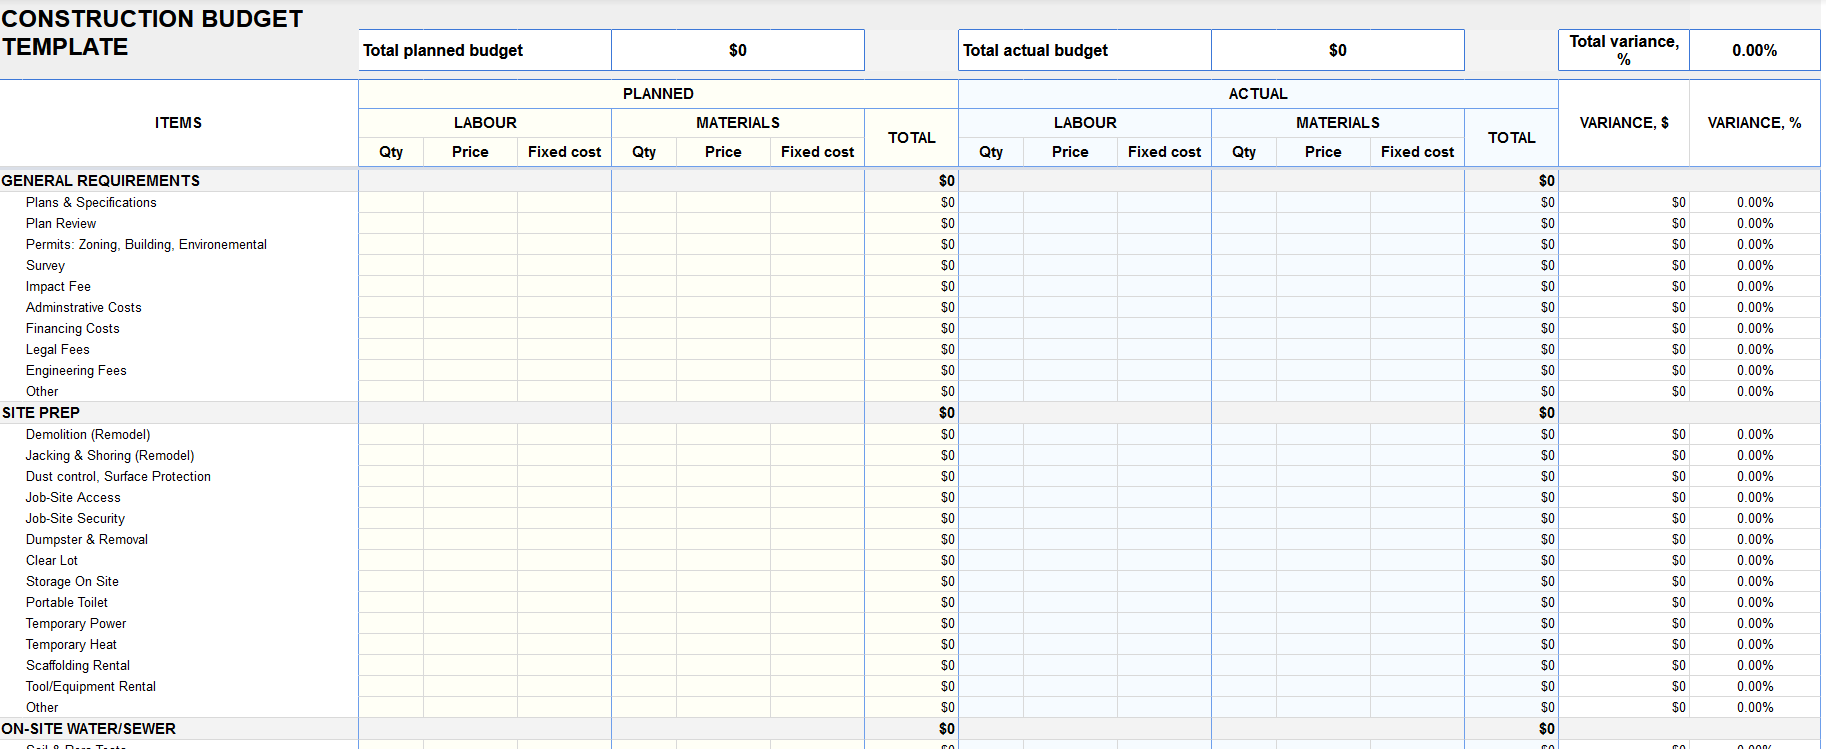This screenshot has height=749, width=1826.
Task: Select the planned TOTAL column header
Action: coord(911,138)
